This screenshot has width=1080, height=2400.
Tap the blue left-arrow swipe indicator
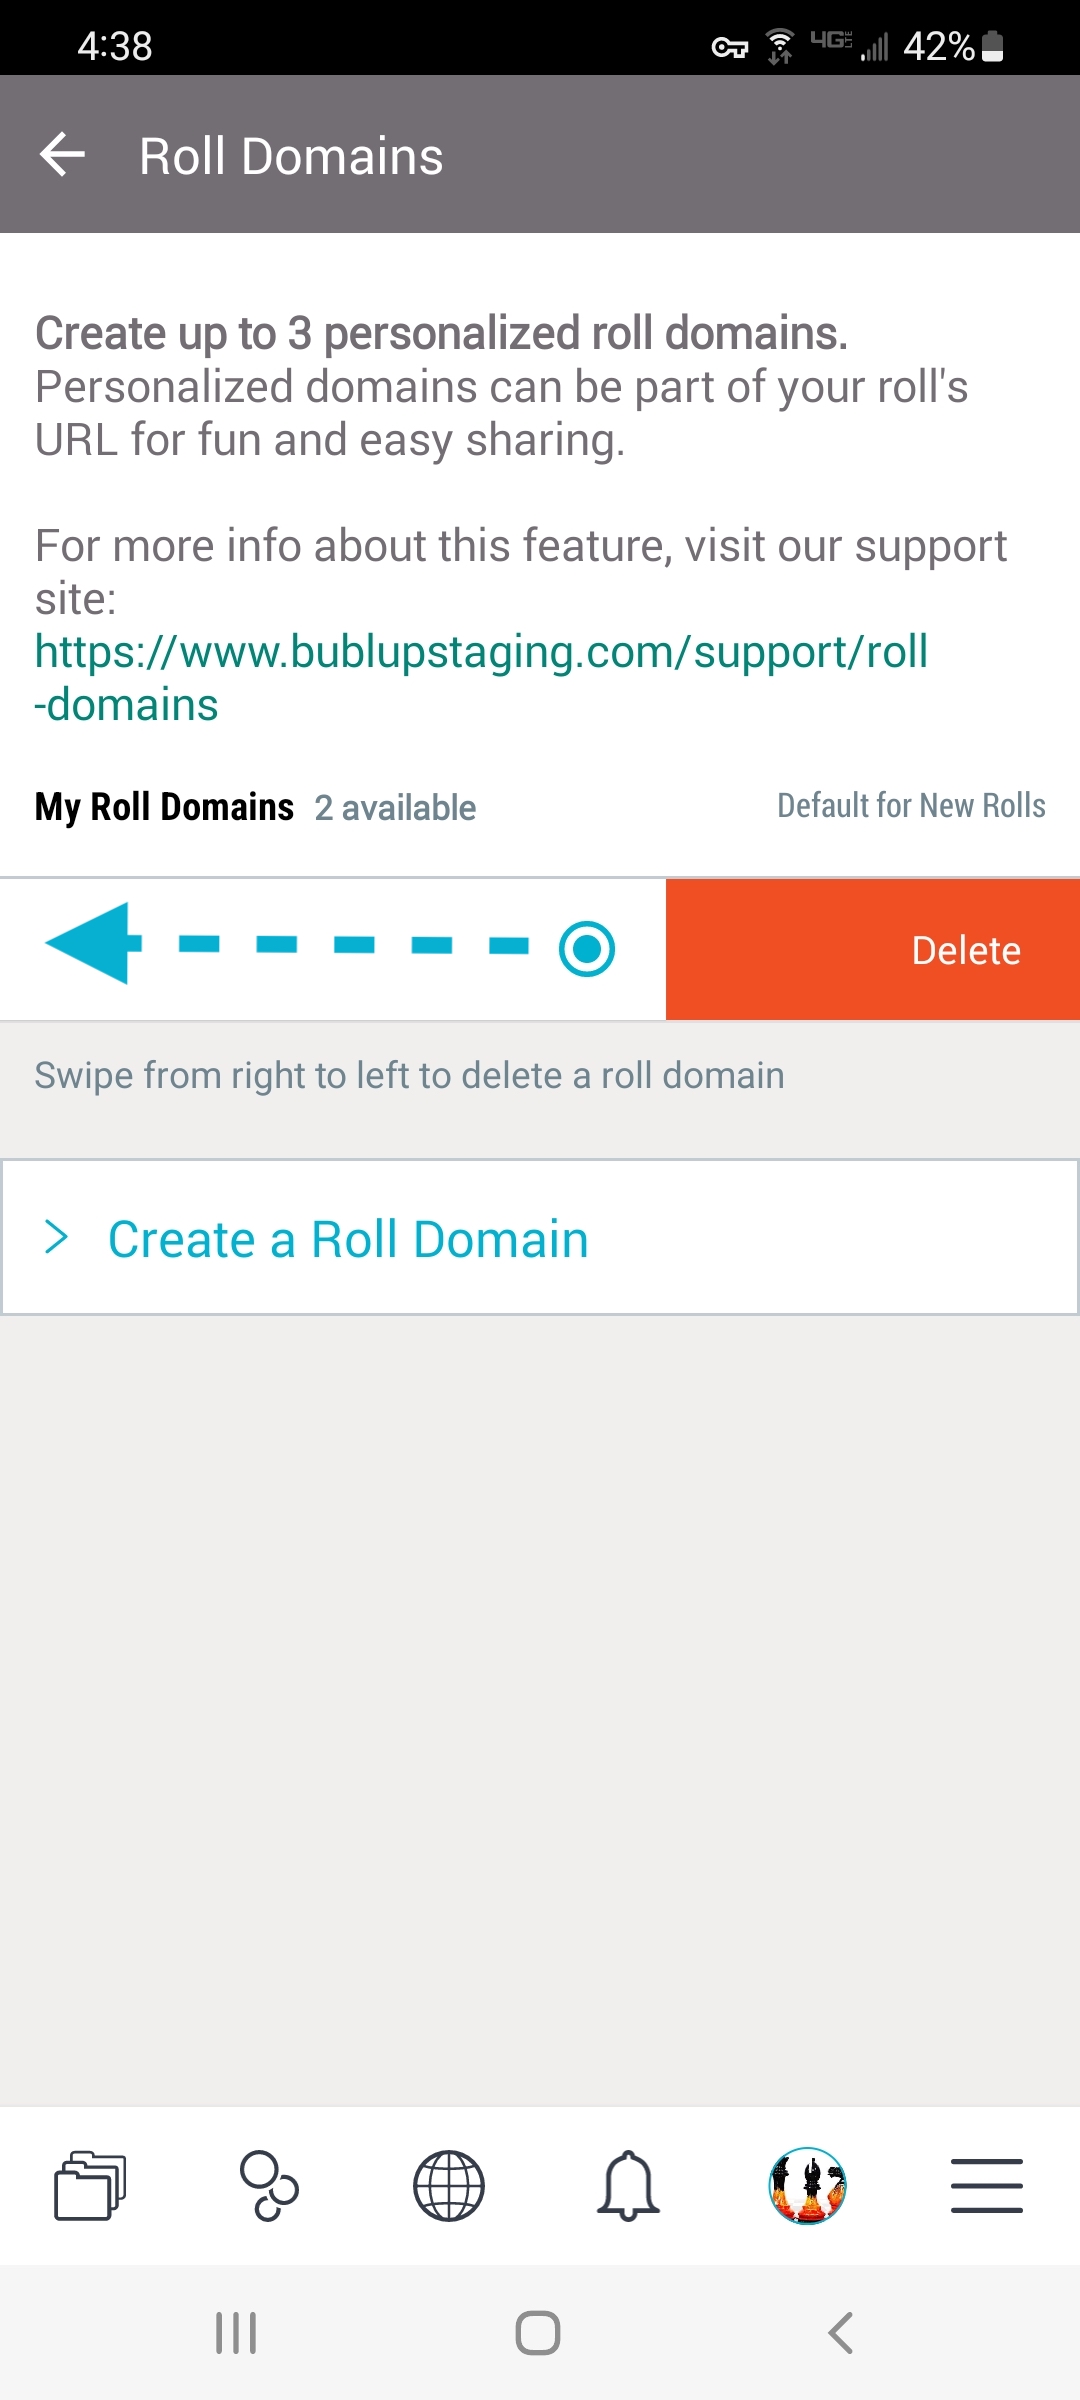(x=94, y=943)
